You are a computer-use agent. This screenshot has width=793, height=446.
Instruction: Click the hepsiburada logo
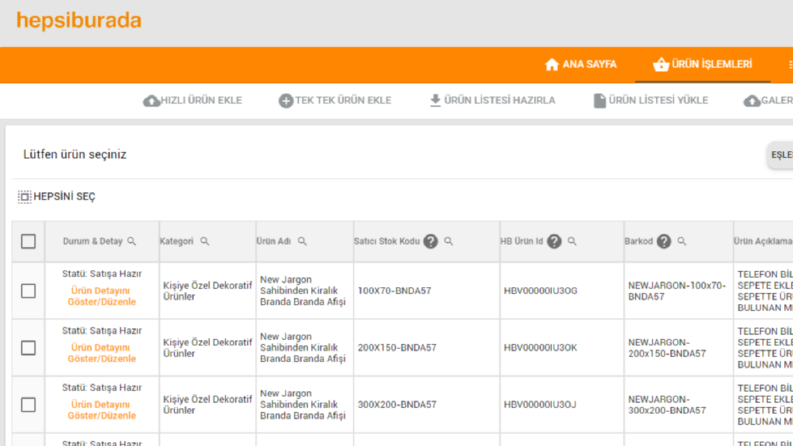pos(79,21)
